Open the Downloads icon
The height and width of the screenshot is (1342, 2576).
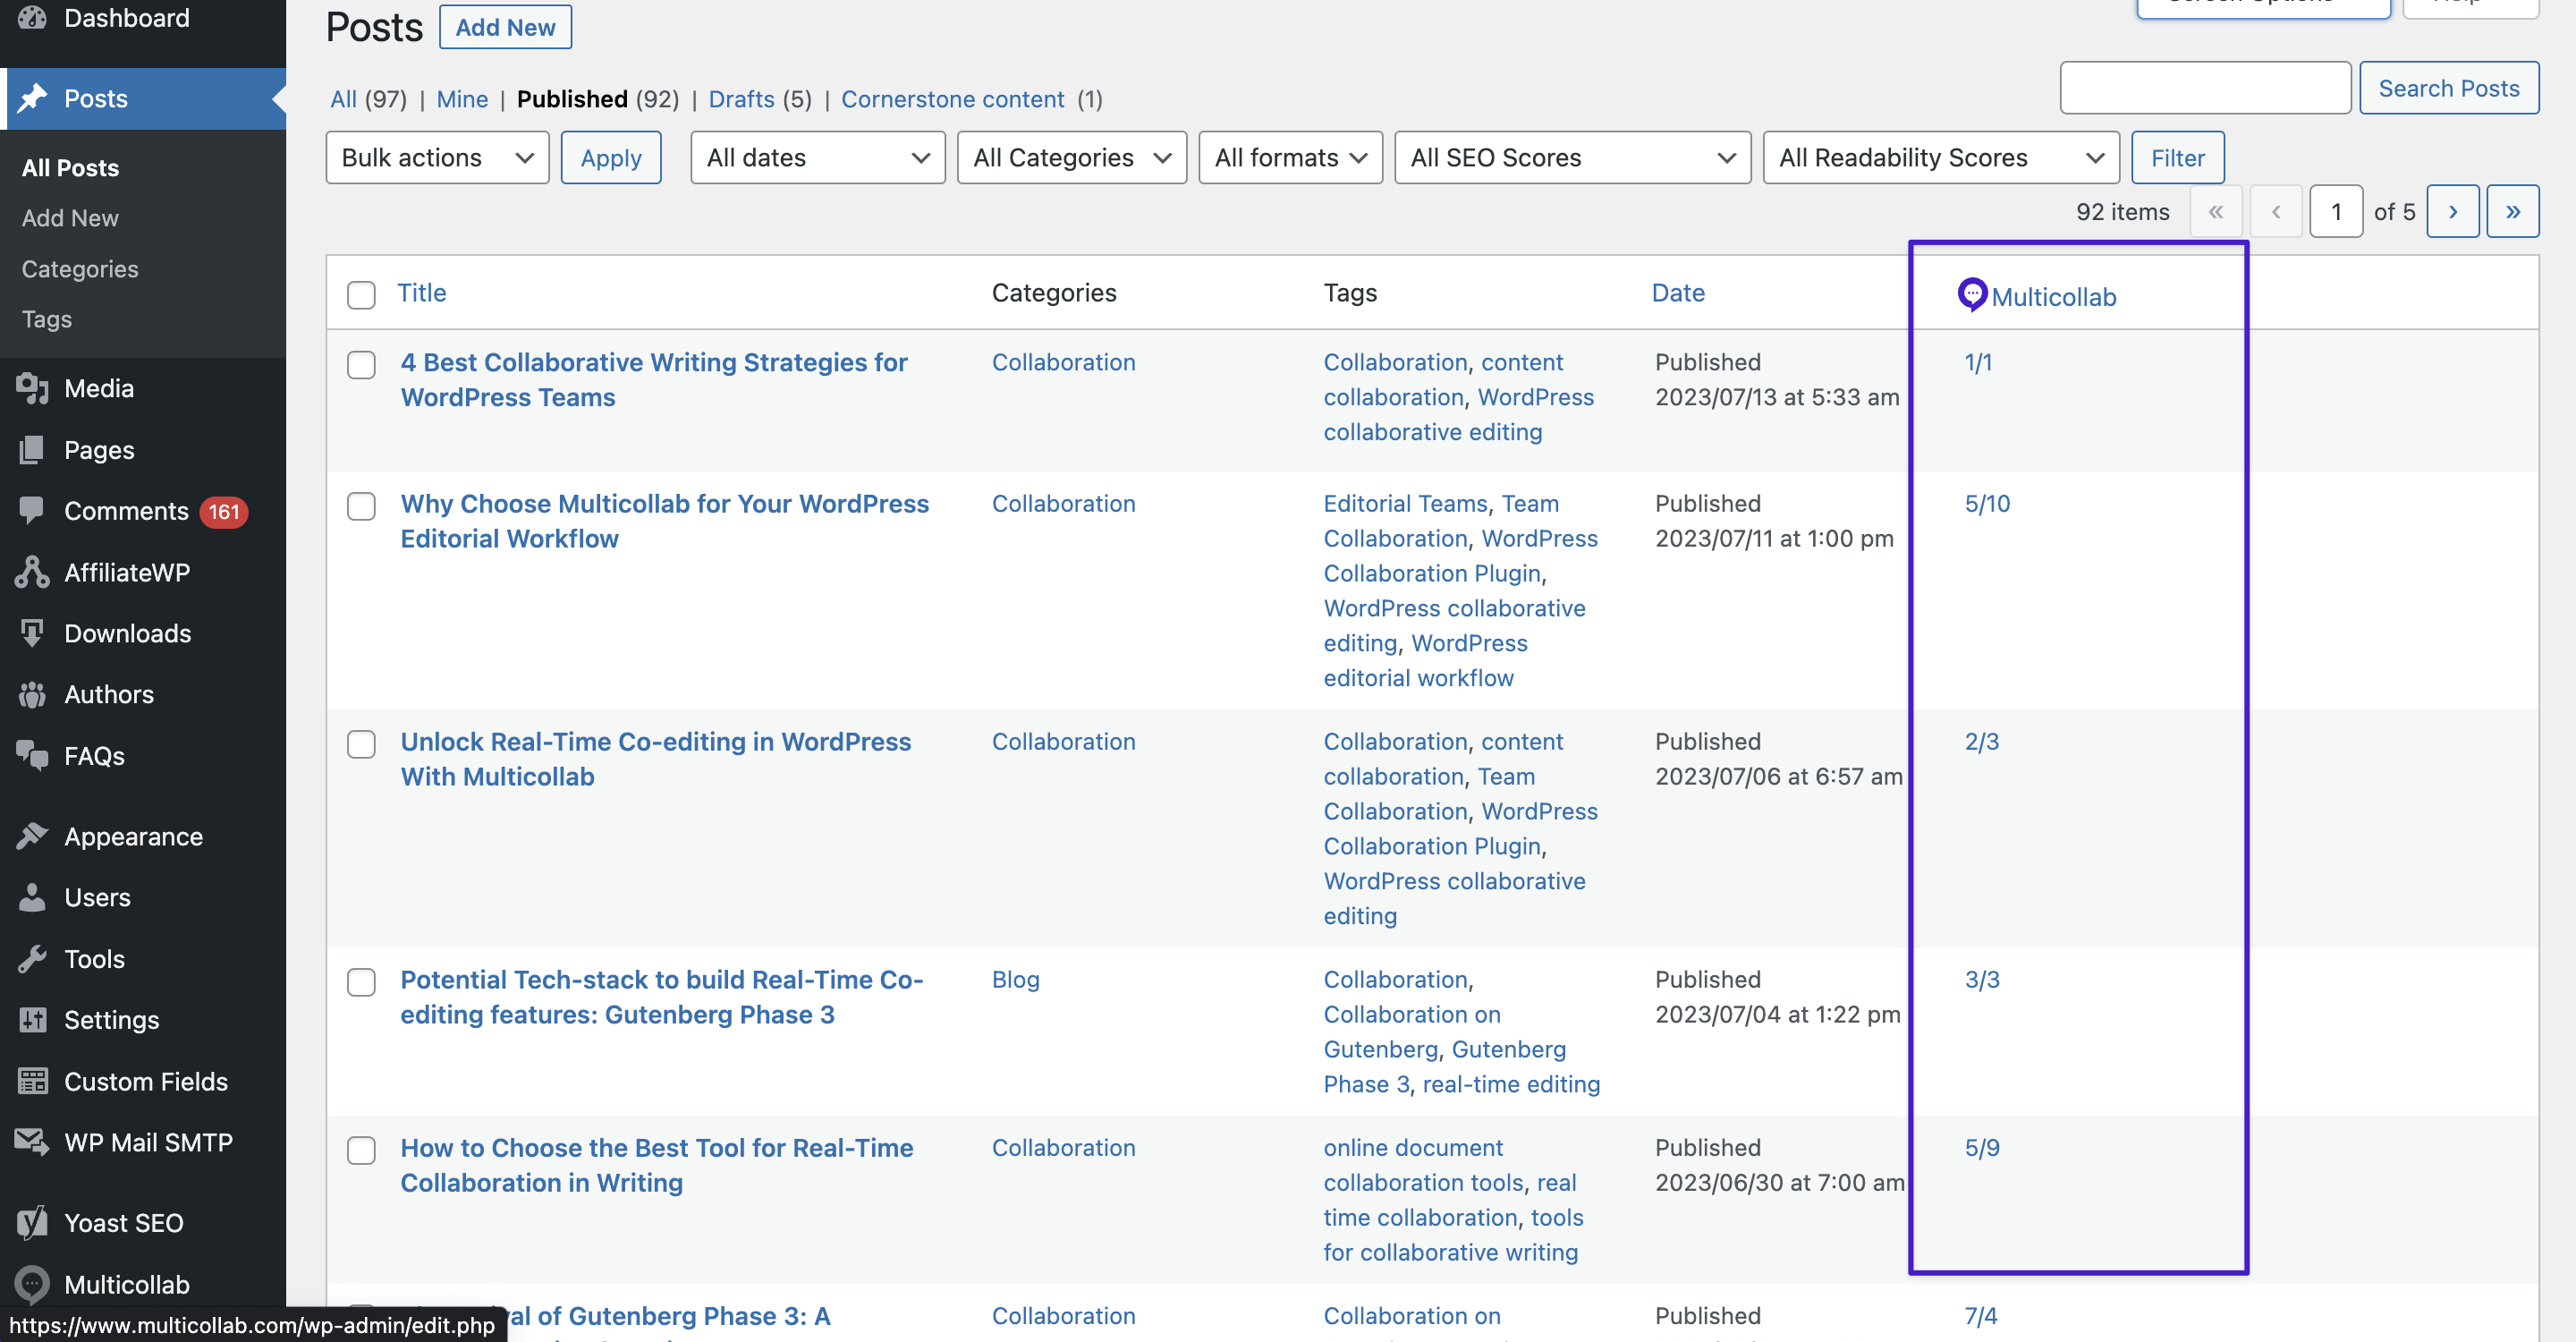[x=32, y=633]
